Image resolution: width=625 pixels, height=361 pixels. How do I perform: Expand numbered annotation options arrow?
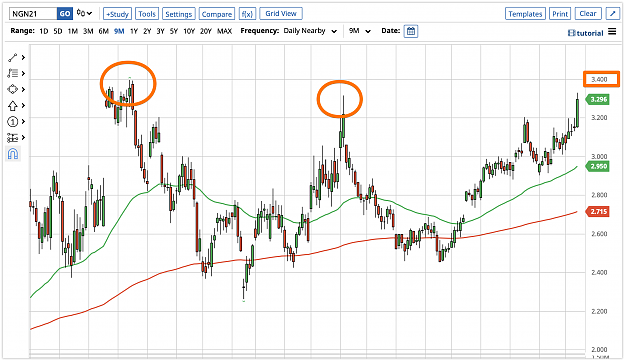(24, 122)
